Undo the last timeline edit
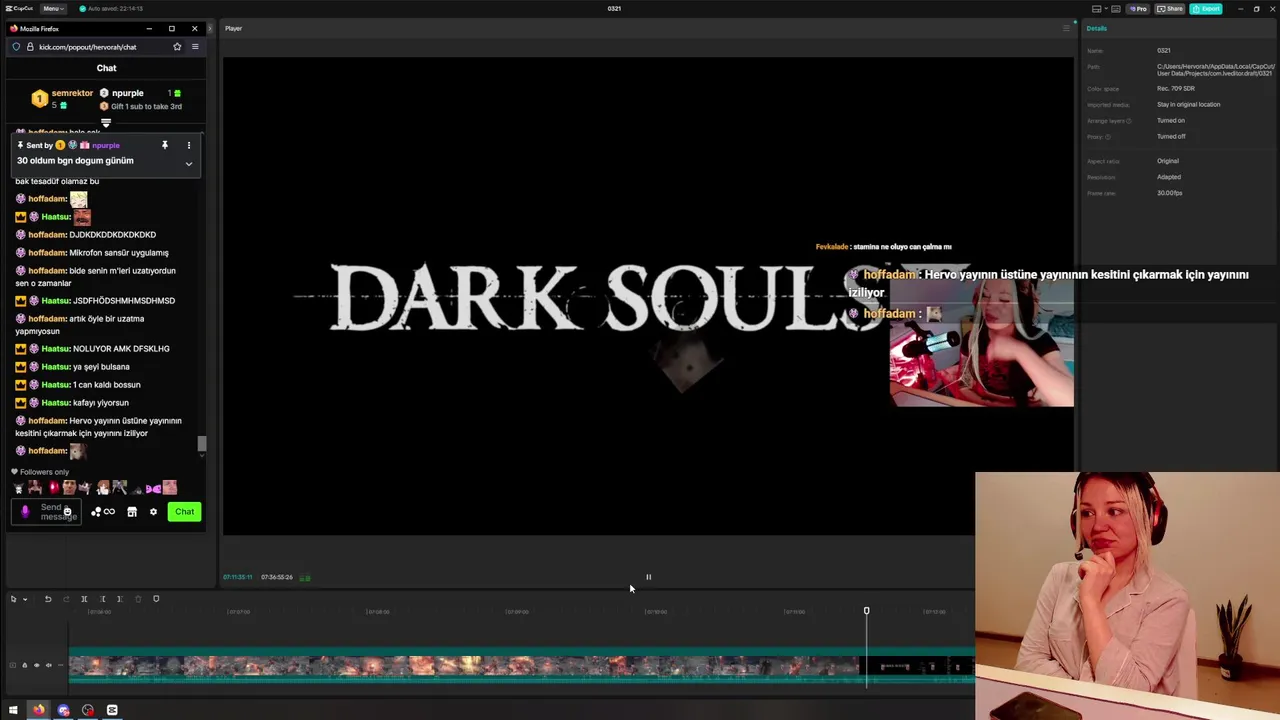The height and width of the screenshot is (720, 1280). pos(47,599)
